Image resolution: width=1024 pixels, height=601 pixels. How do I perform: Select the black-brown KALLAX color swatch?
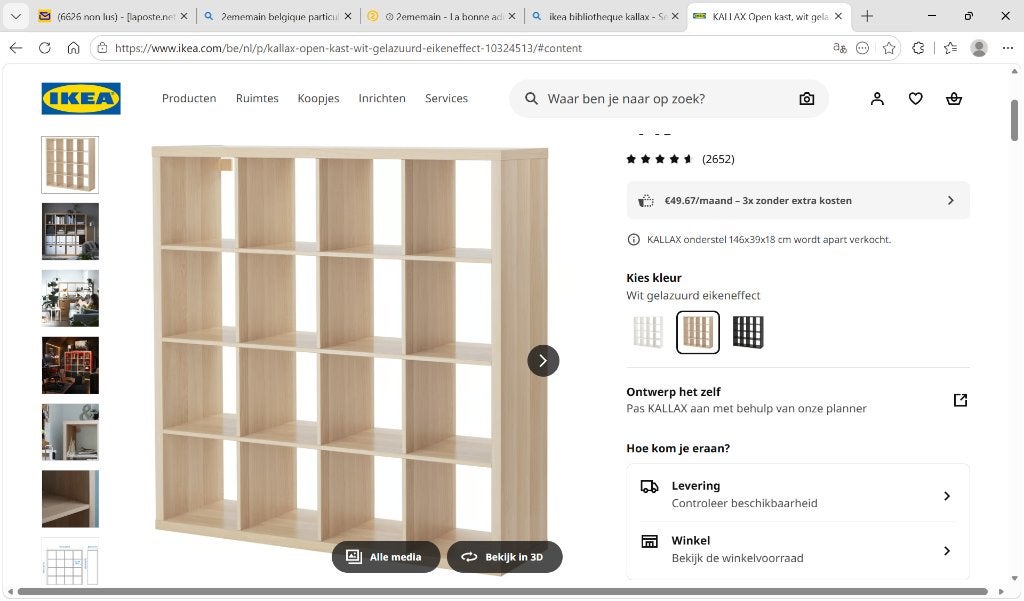[x=748, y=332]
